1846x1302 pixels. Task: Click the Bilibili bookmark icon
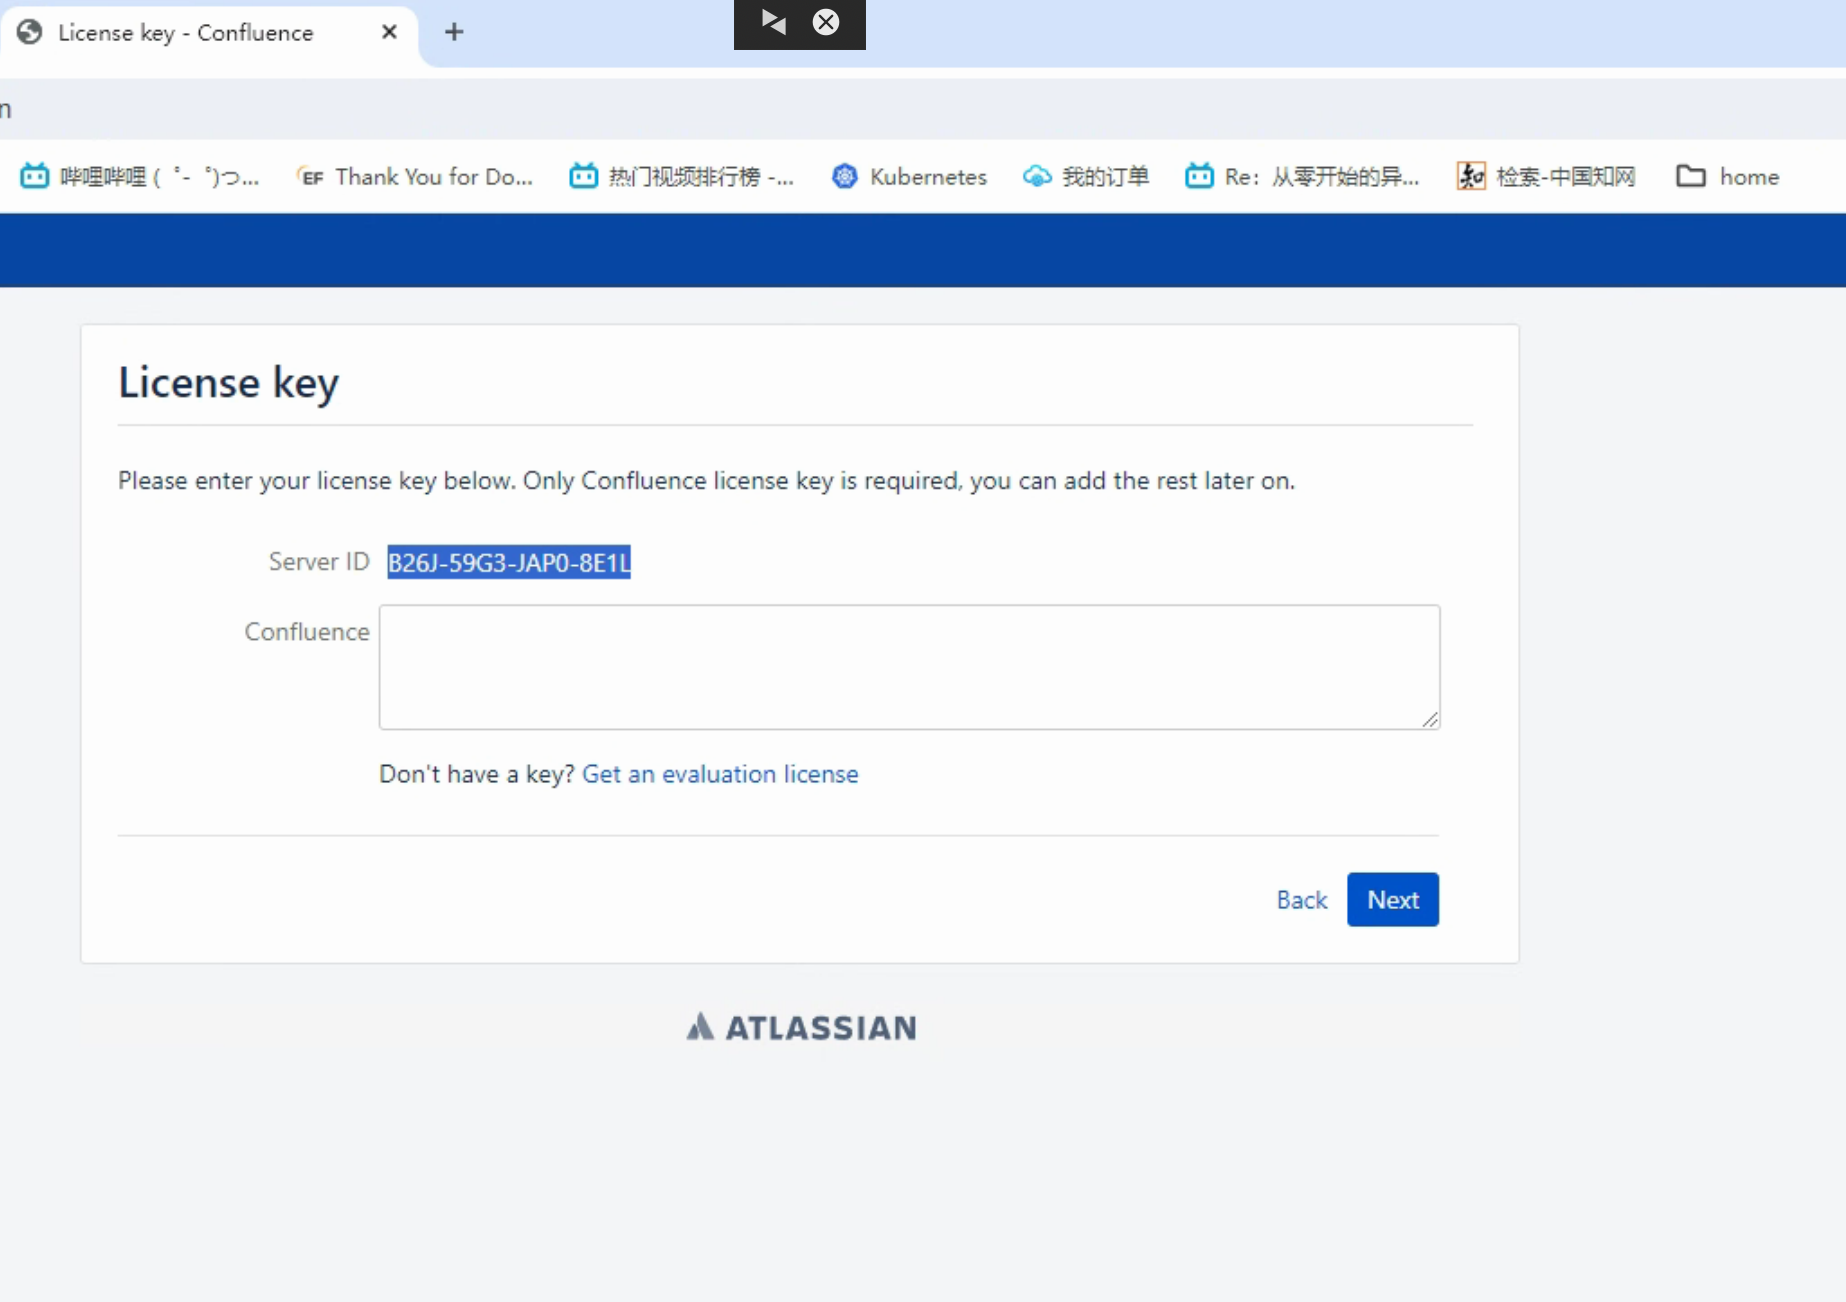(35, 176)
